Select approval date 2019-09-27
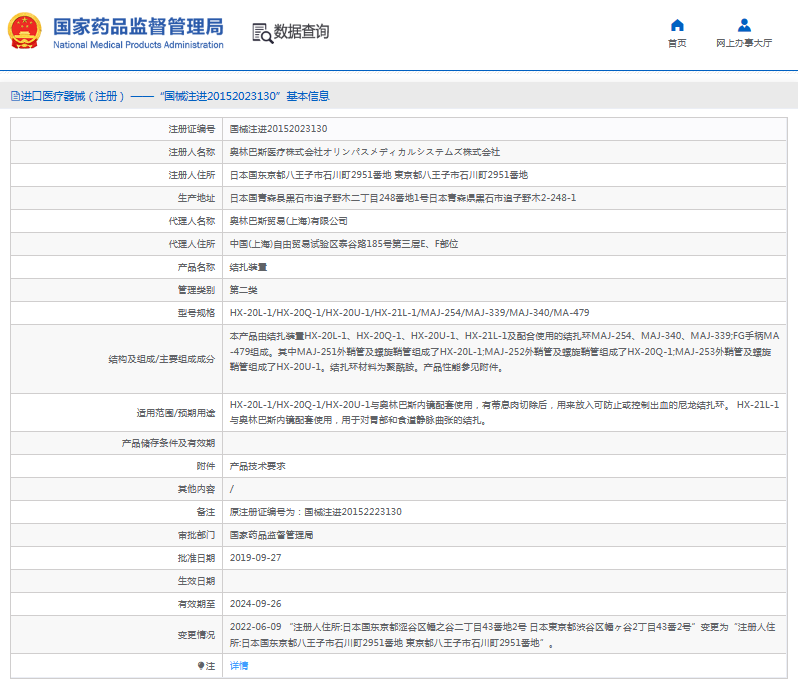This screenshot has height=686, width=798. click(255, 558)
